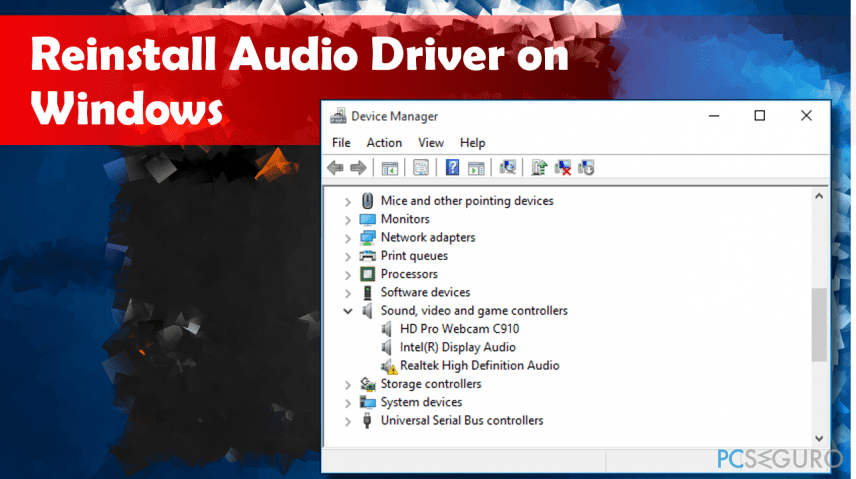Expand the Processors node
The width and height of the screenshot is (856, 479).
[x=348, y=275]
